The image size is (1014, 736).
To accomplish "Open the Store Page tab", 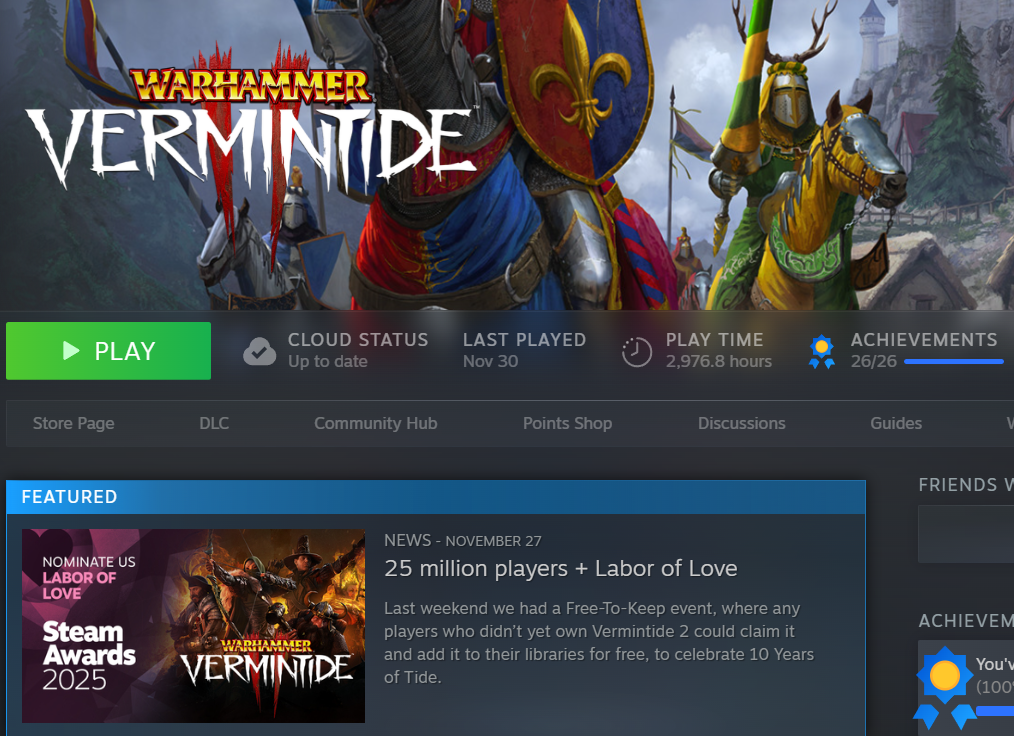I will point(74,423).
